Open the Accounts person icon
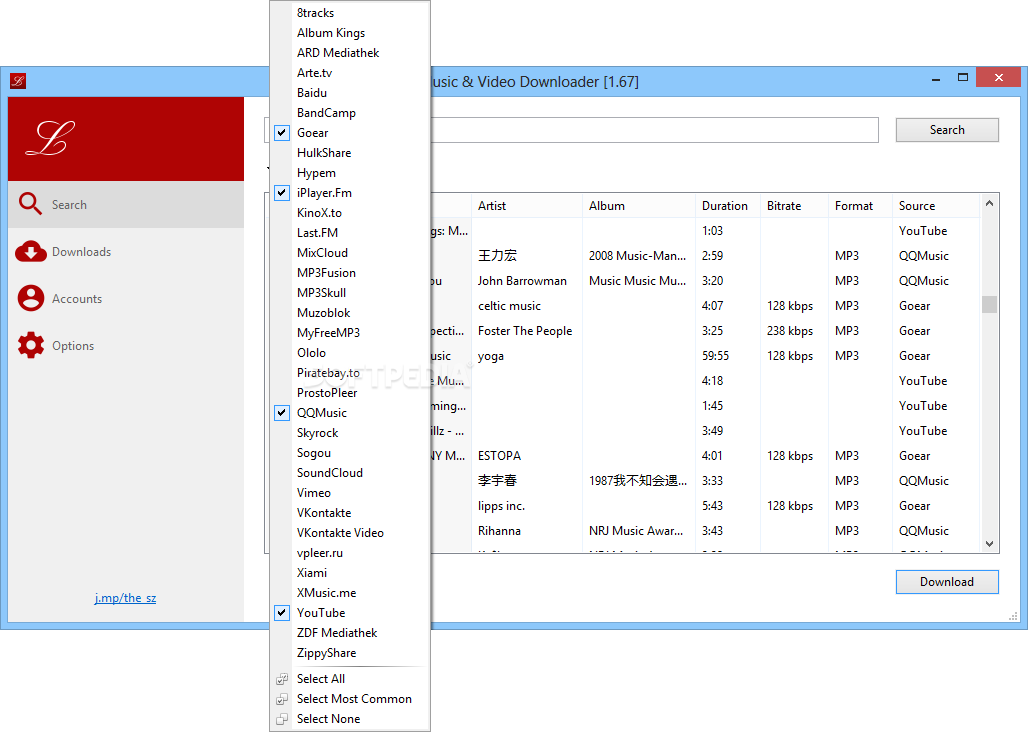Image resolution: width=1028 pixels, height=732 pixels. coord(31,298)
